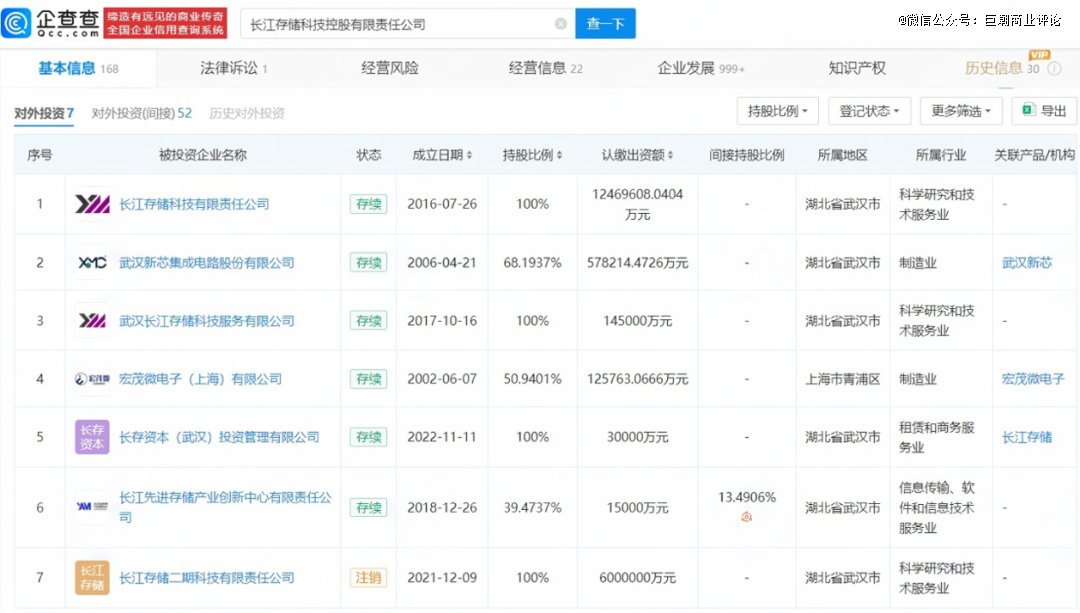Screen dimensions: 1080x613
Task: Clear the search field with the X icon
Action: coord(561,24)
